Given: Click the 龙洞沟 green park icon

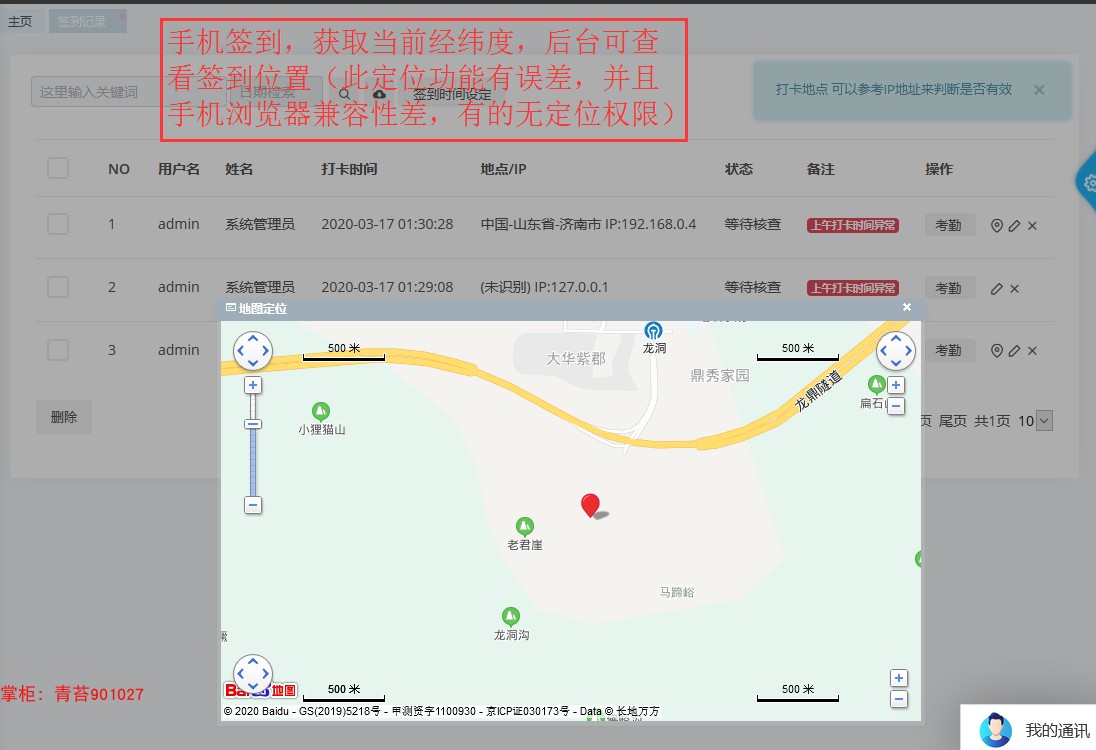Looking at the screenshot, I should 511,616.
